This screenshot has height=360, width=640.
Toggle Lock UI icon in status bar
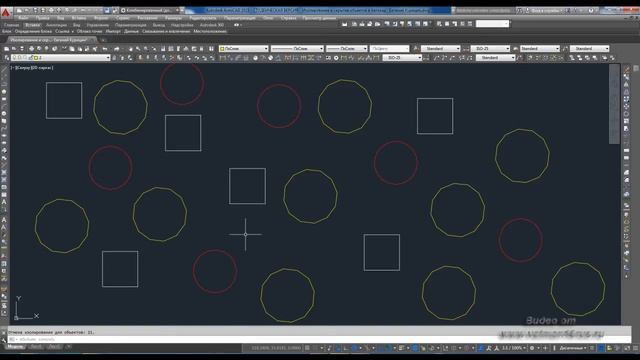coord(601,348)
